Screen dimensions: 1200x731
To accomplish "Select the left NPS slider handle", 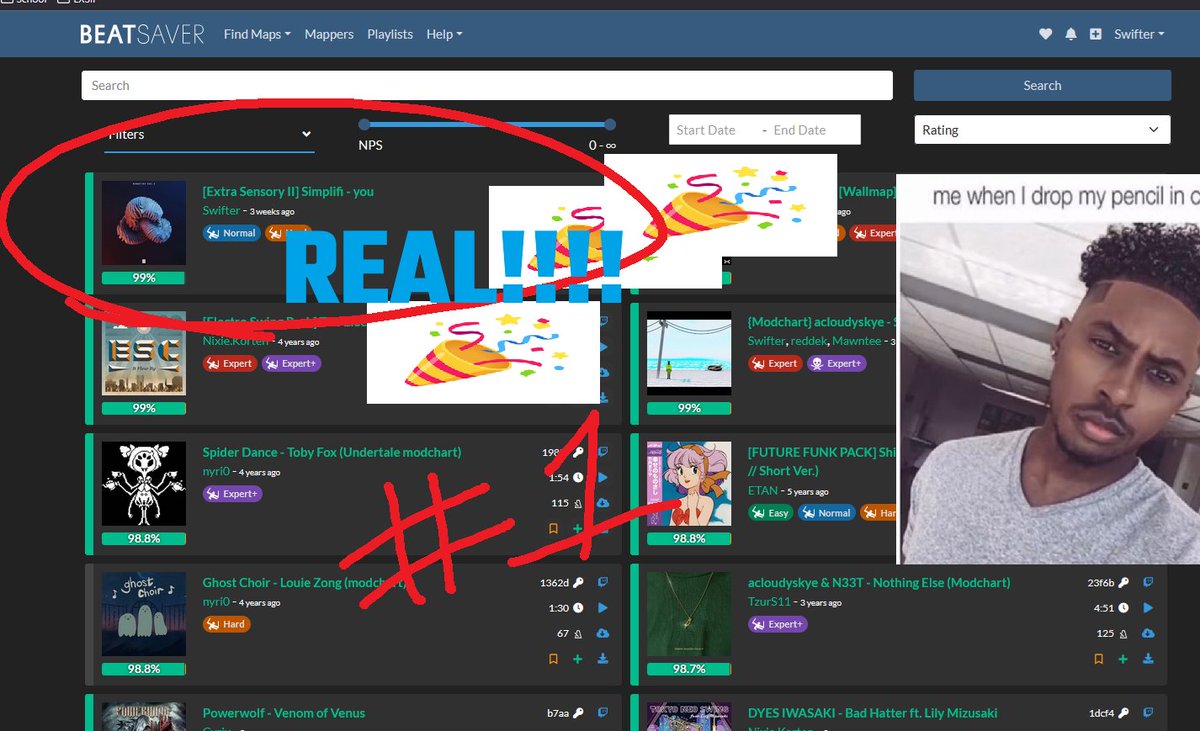I will [364, 124].
